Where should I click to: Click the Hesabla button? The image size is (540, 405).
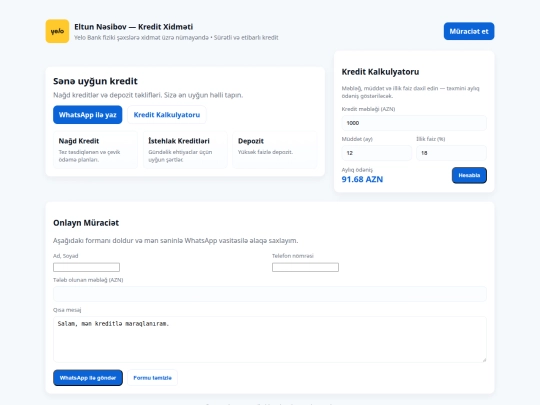469,175
